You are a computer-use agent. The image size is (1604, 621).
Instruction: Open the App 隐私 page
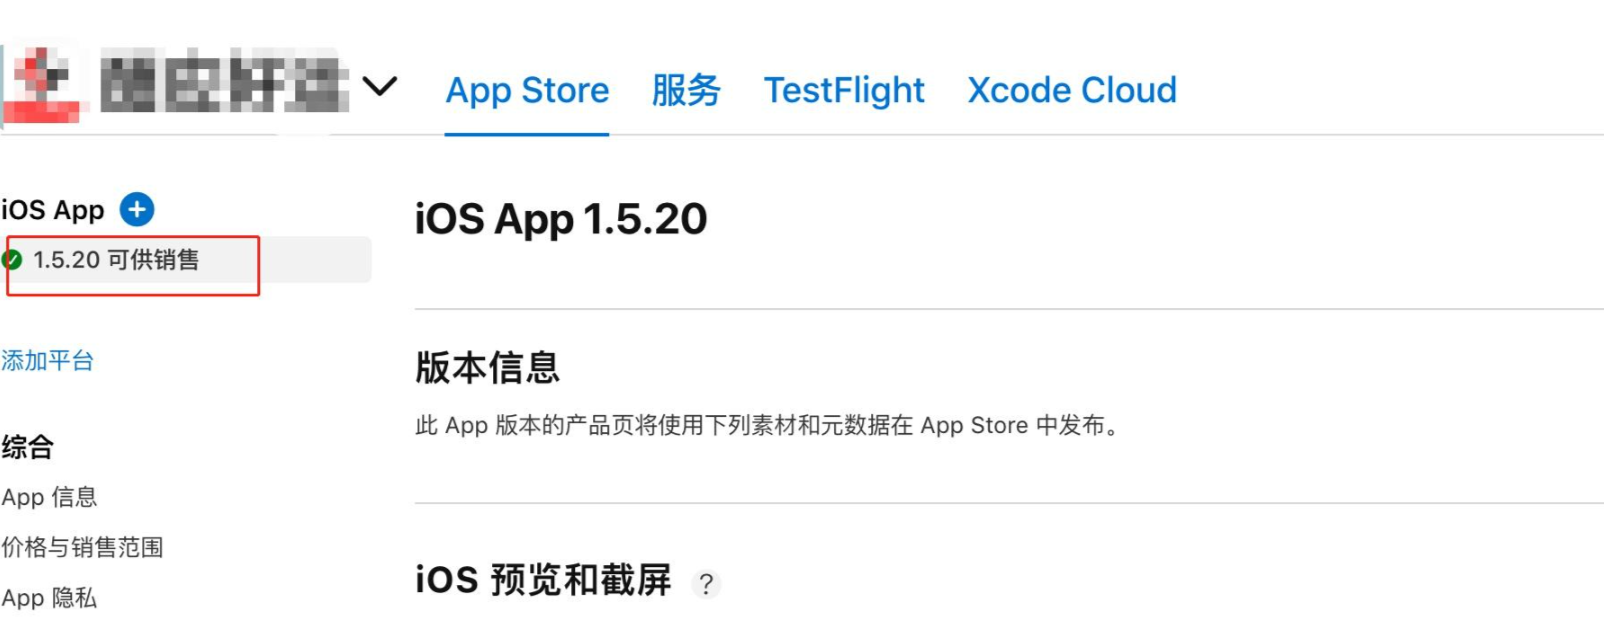tap(50, 598)
